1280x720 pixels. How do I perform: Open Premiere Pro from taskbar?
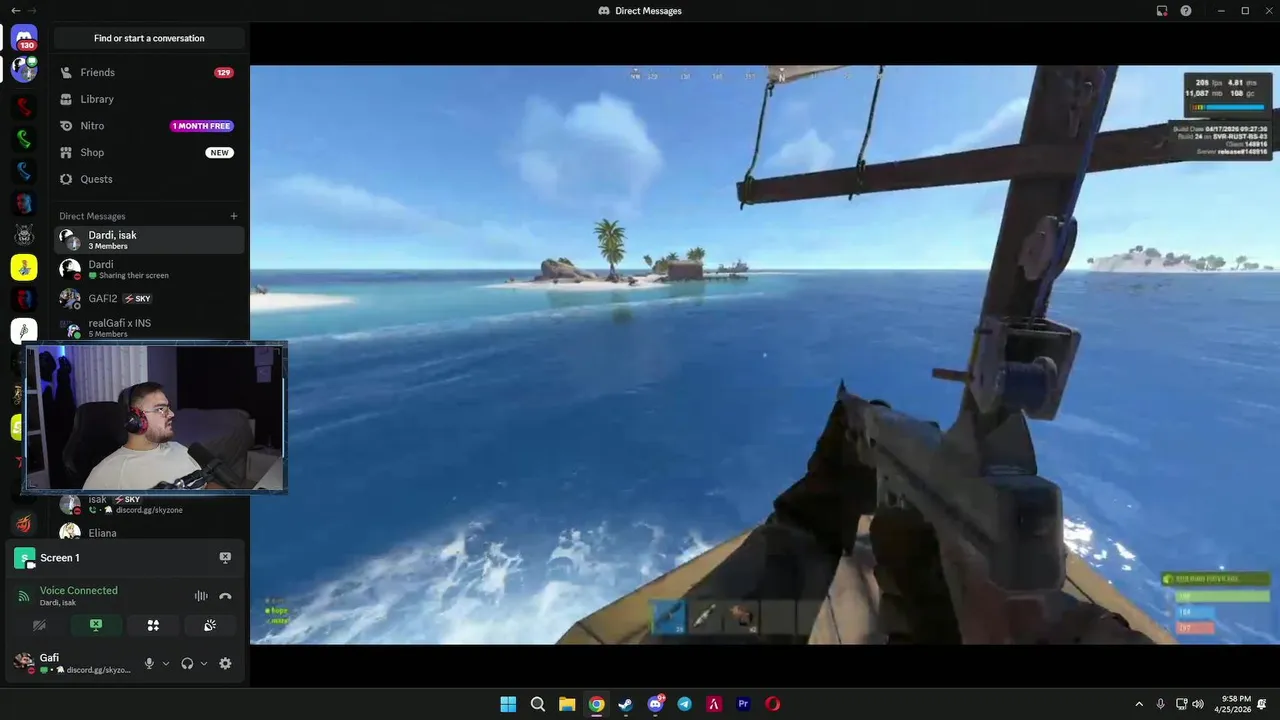click(743, 704)
